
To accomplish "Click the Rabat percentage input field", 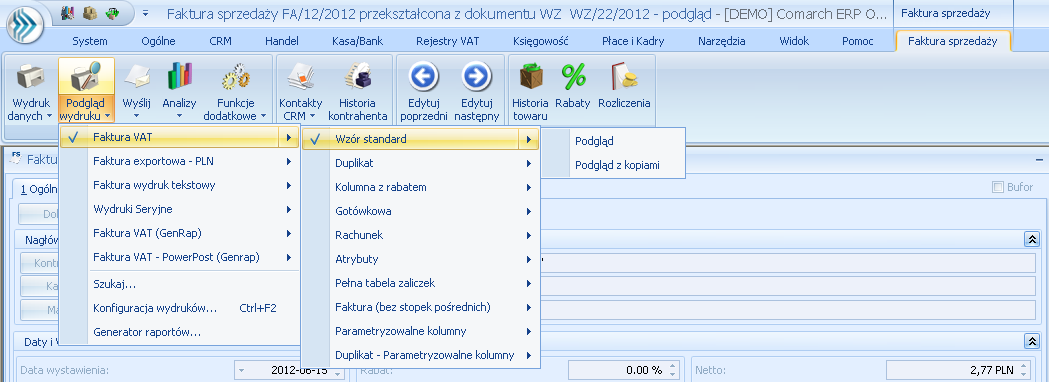I will click(x=624, y=370).
